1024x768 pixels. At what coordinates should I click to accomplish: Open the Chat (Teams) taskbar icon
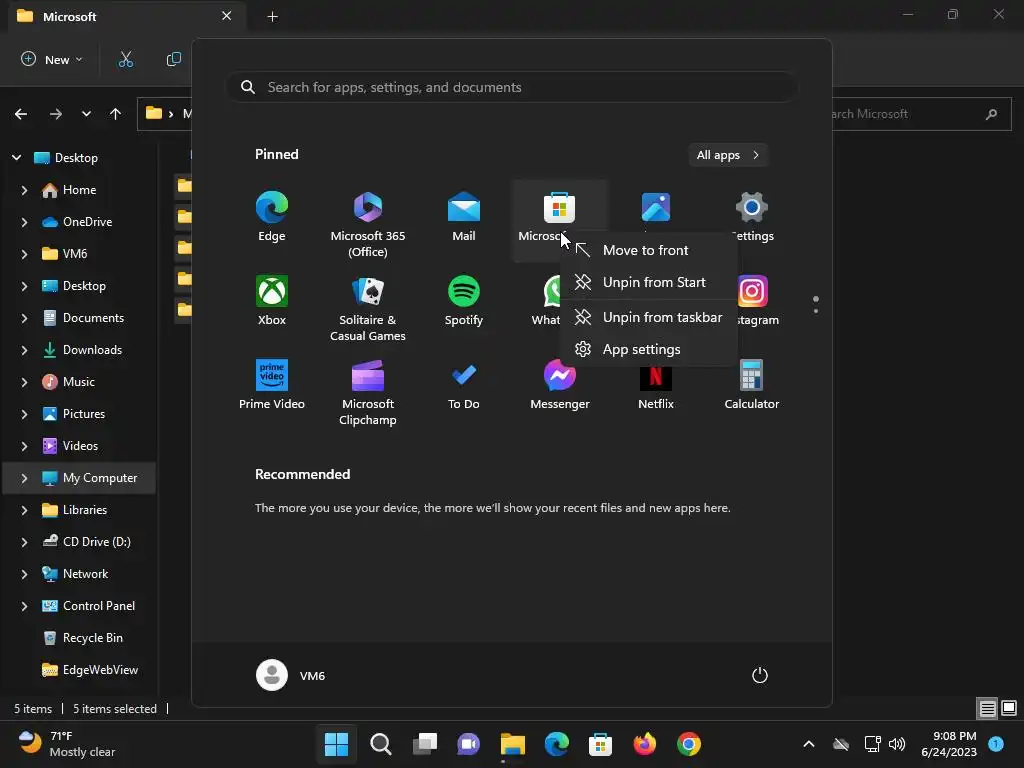[x=468, y=744]
